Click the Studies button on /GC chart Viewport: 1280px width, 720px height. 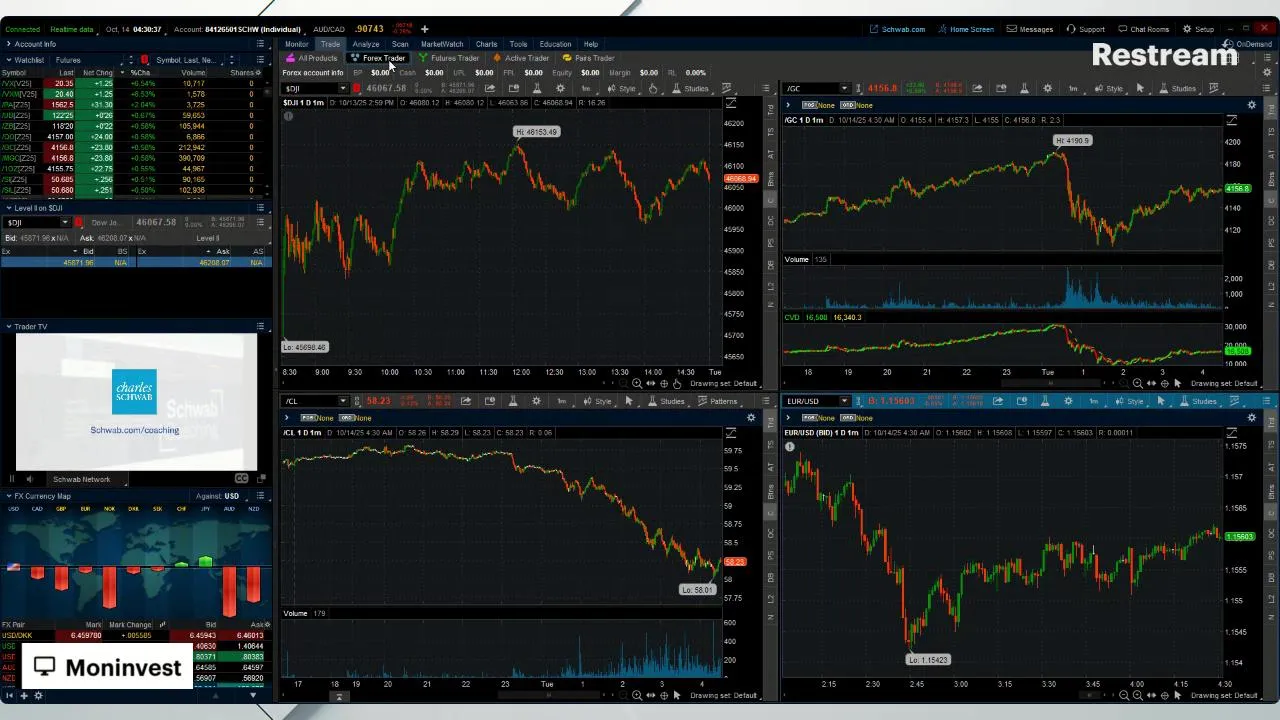1177,88
